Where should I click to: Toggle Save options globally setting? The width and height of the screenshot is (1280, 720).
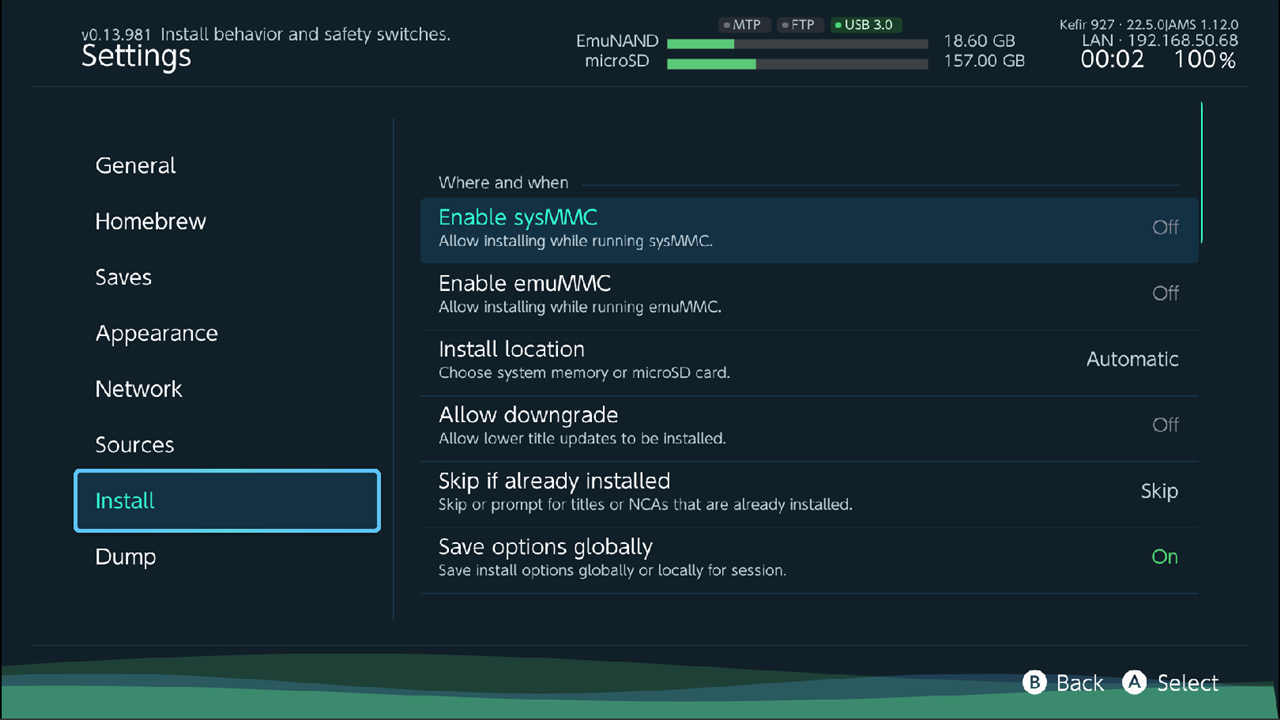(x=809, y=559)
